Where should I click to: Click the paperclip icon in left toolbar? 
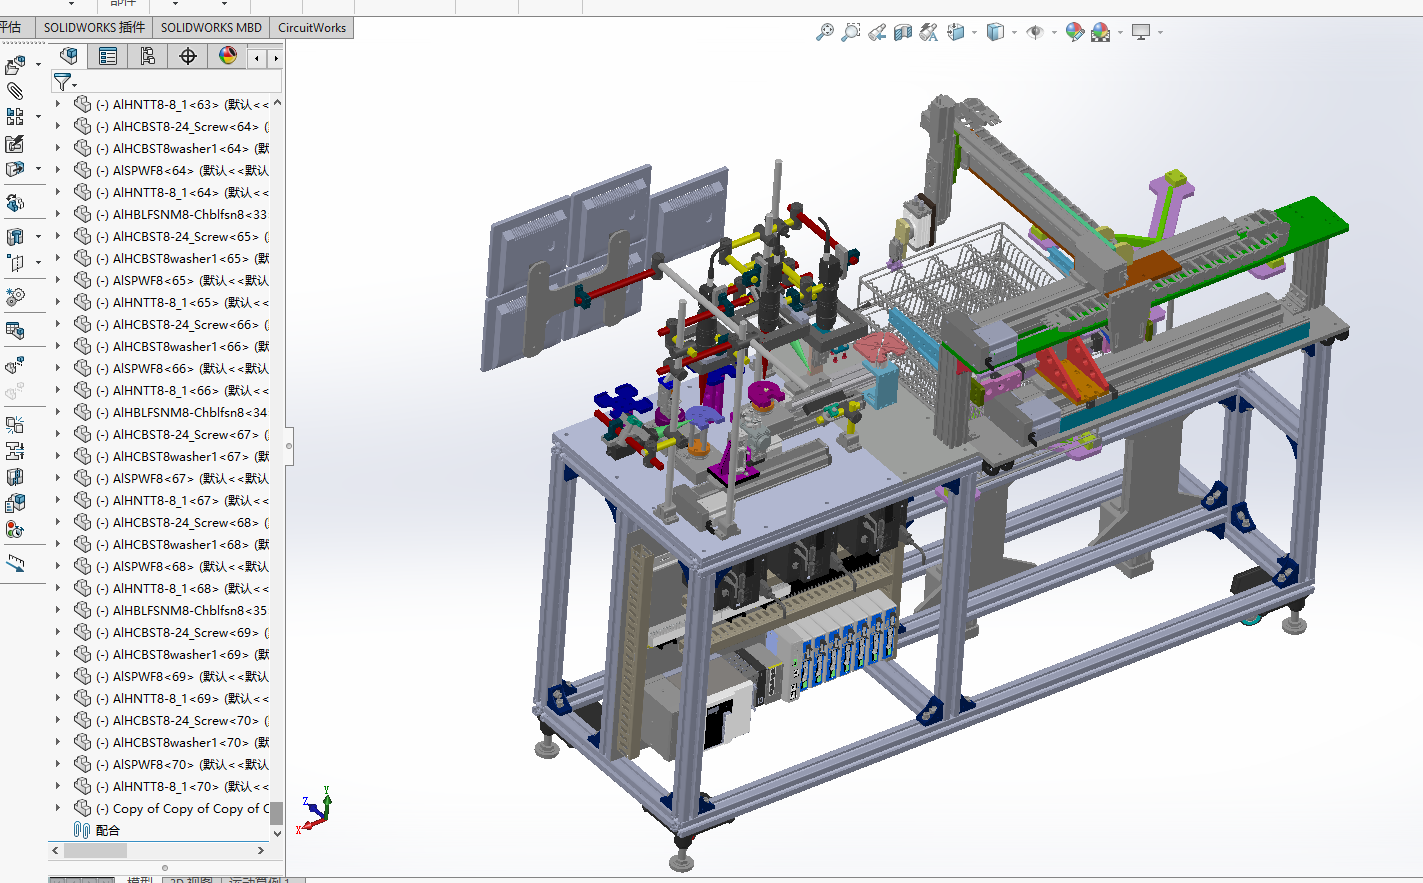15,91
